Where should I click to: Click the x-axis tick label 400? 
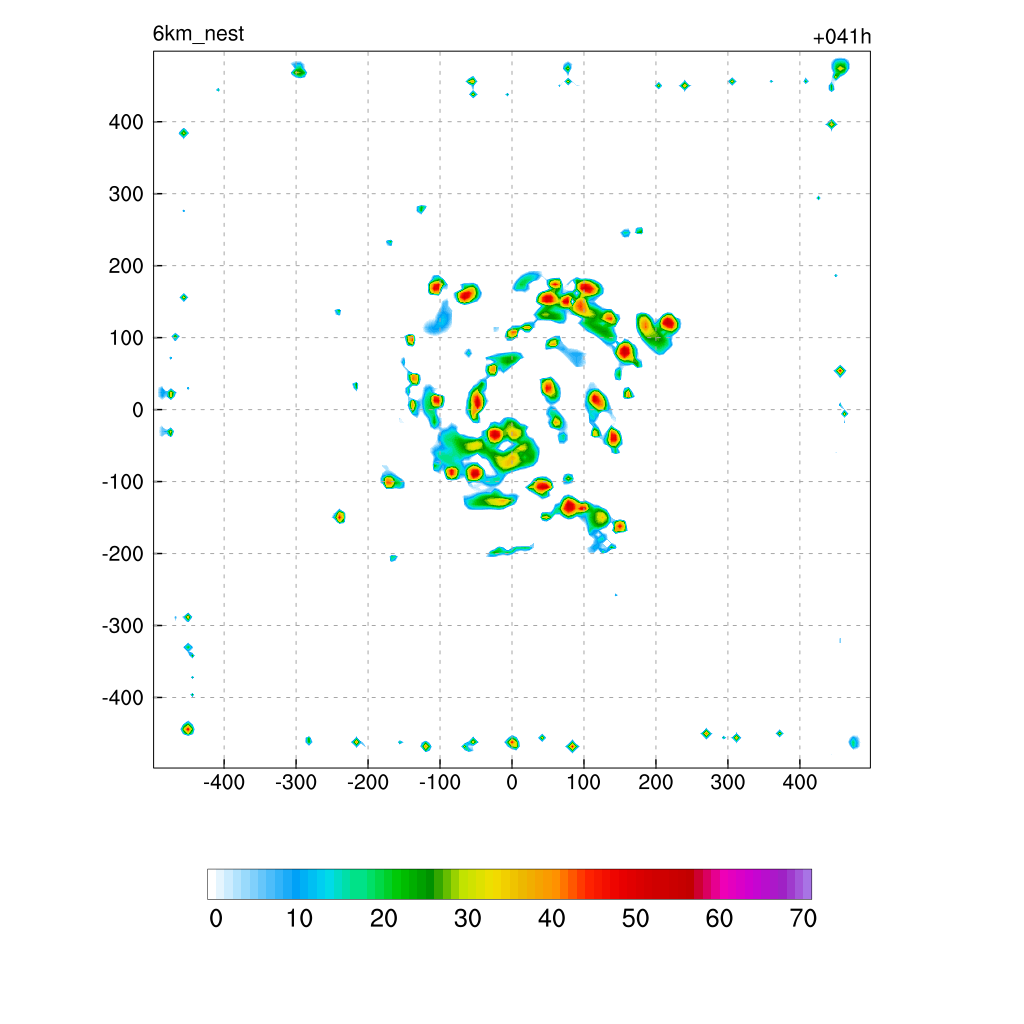coord(799,782)
